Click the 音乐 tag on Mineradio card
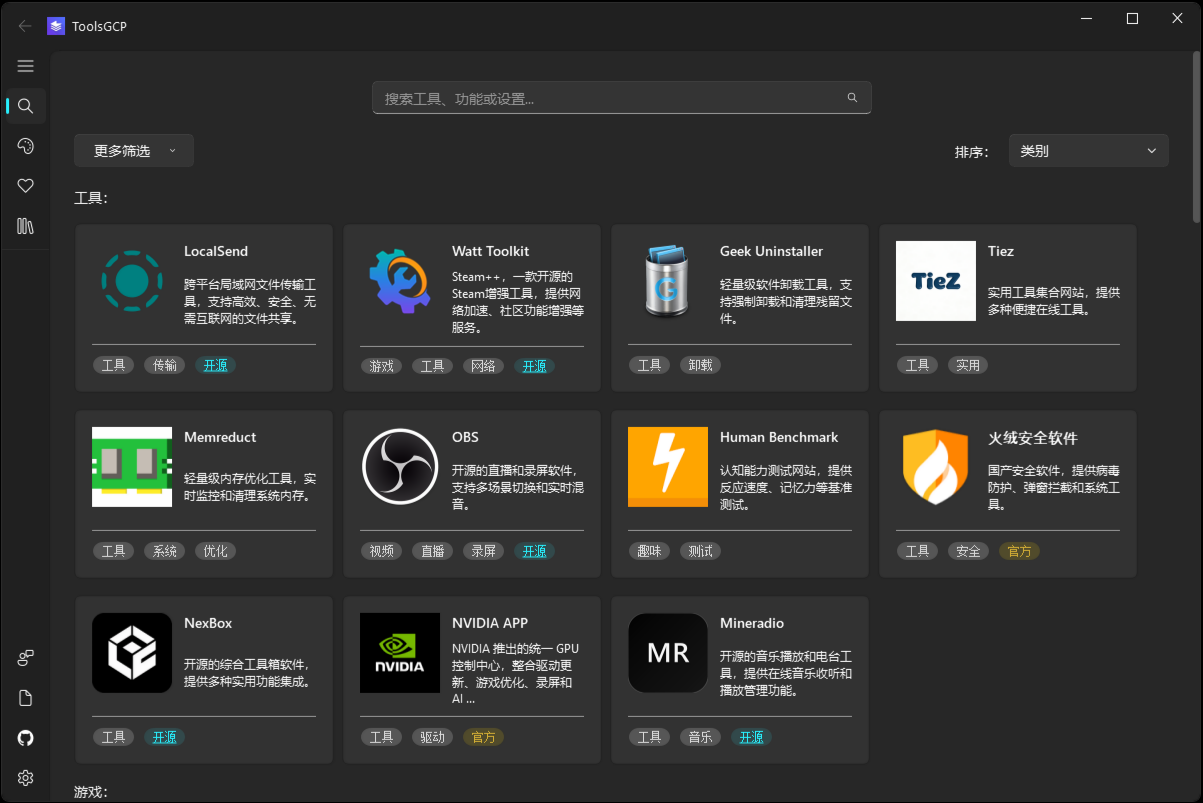Viewport: 1203px width, 803px height. 701,737
